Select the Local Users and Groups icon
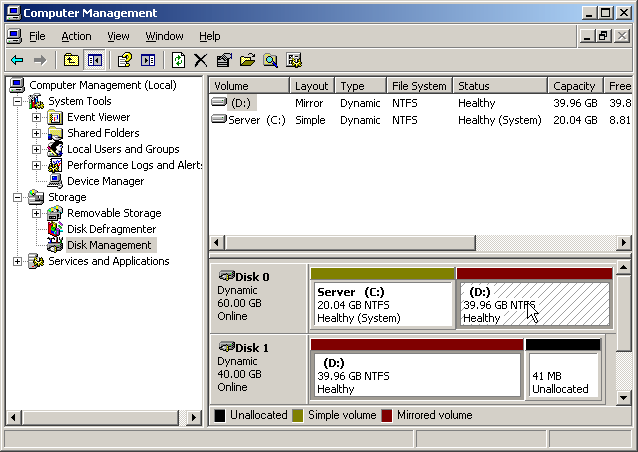The image size is (638, 452). coord(55,149)
